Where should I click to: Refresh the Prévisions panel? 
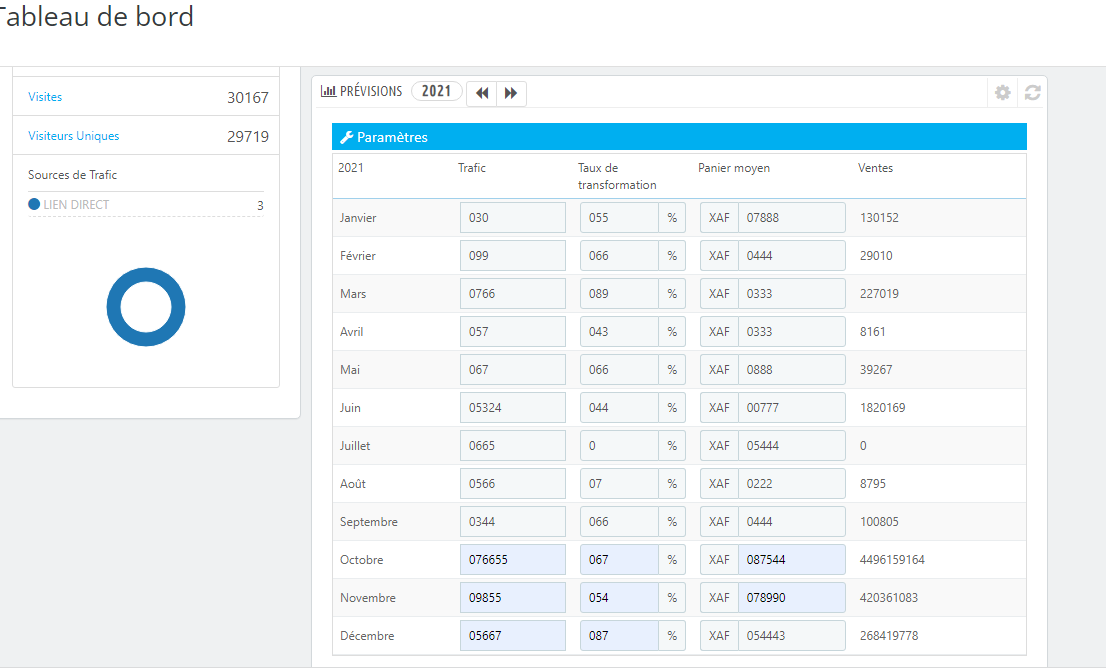click(x=1033, y=92)
